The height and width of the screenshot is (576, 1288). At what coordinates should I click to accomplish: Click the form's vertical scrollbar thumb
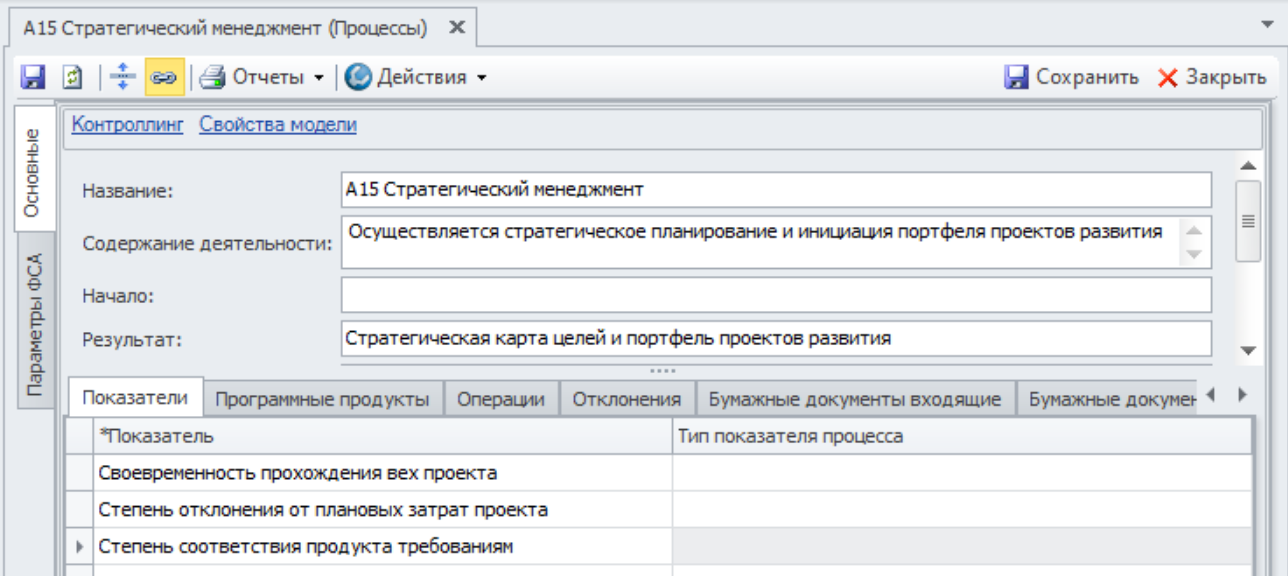click(x=1247, y=220)
